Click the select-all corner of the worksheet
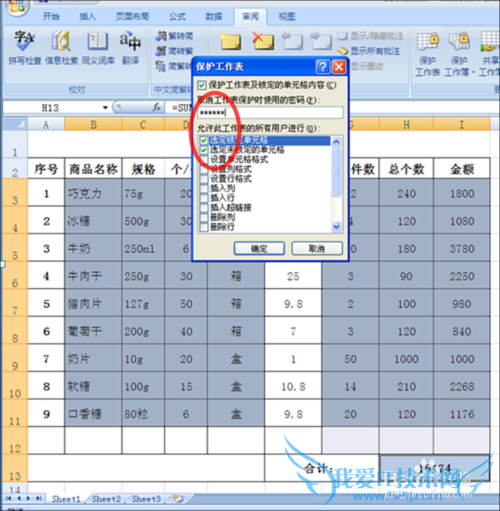This screenshot has width=500, height=511. point(15,124)
